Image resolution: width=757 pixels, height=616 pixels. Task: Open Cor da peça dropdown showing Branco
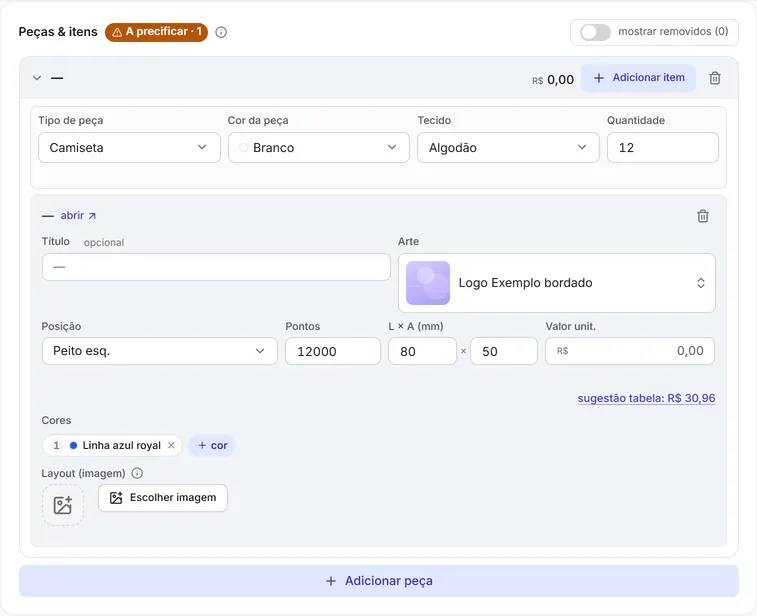point(319,148)
